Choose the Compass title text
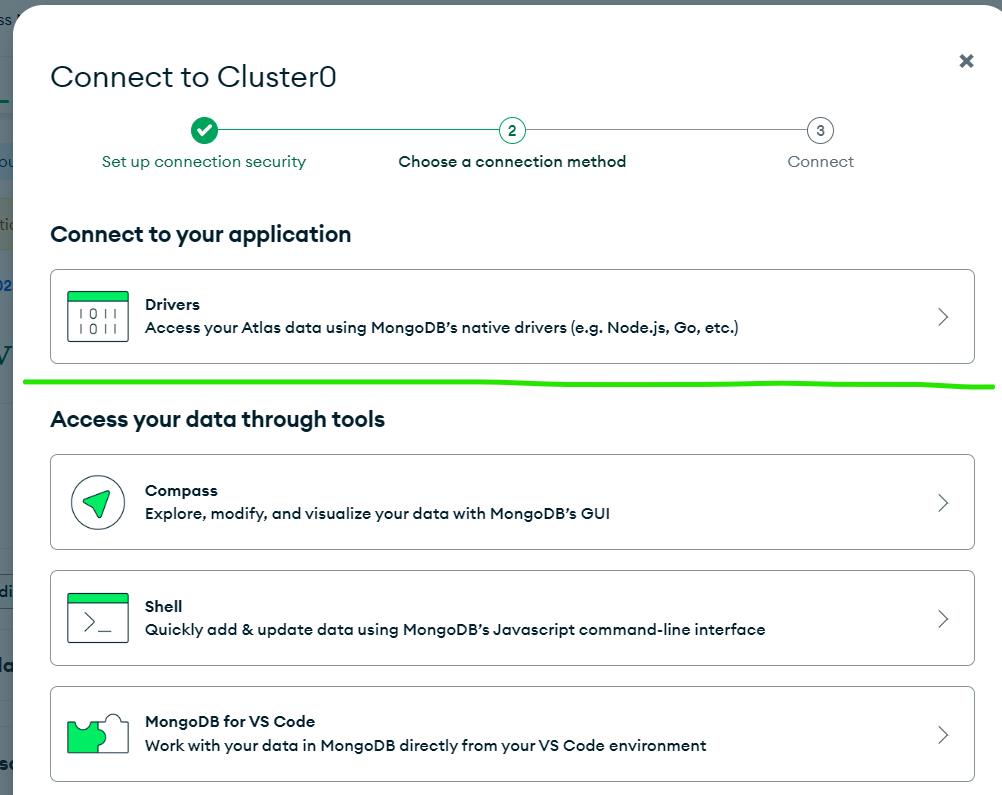This screenshot has width=1002, height=795. 181,491
